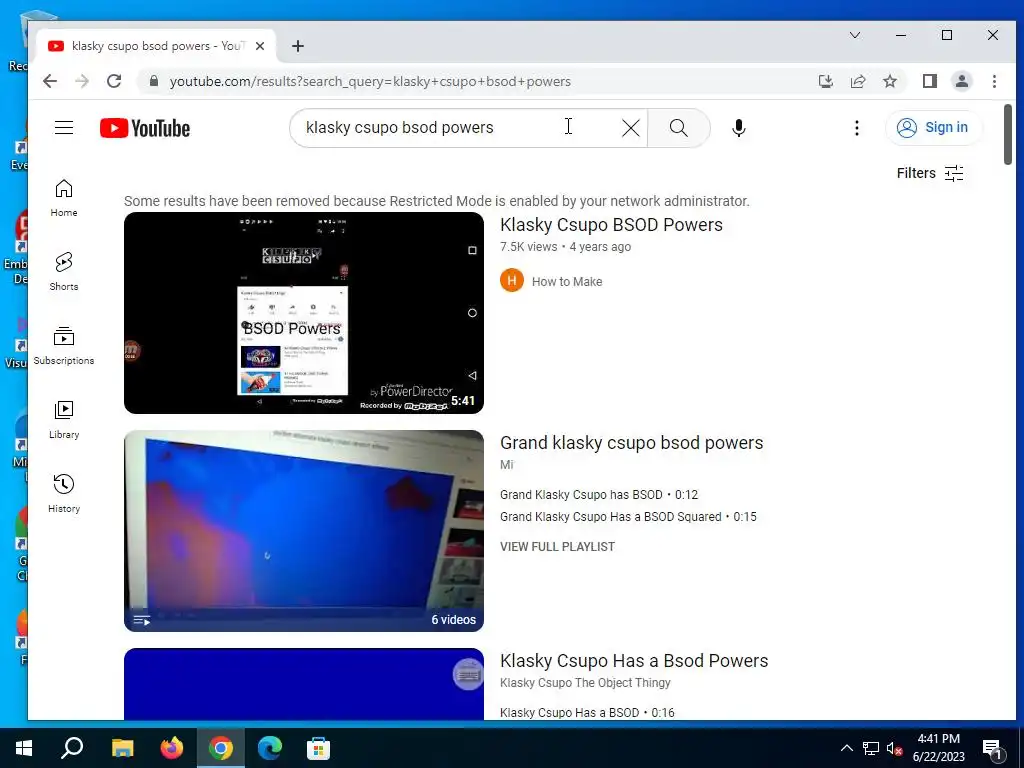Open the search Filters panel
The height and width of the screenshot is (768, 1024).
pyautogui.click(x=930, y=173)
